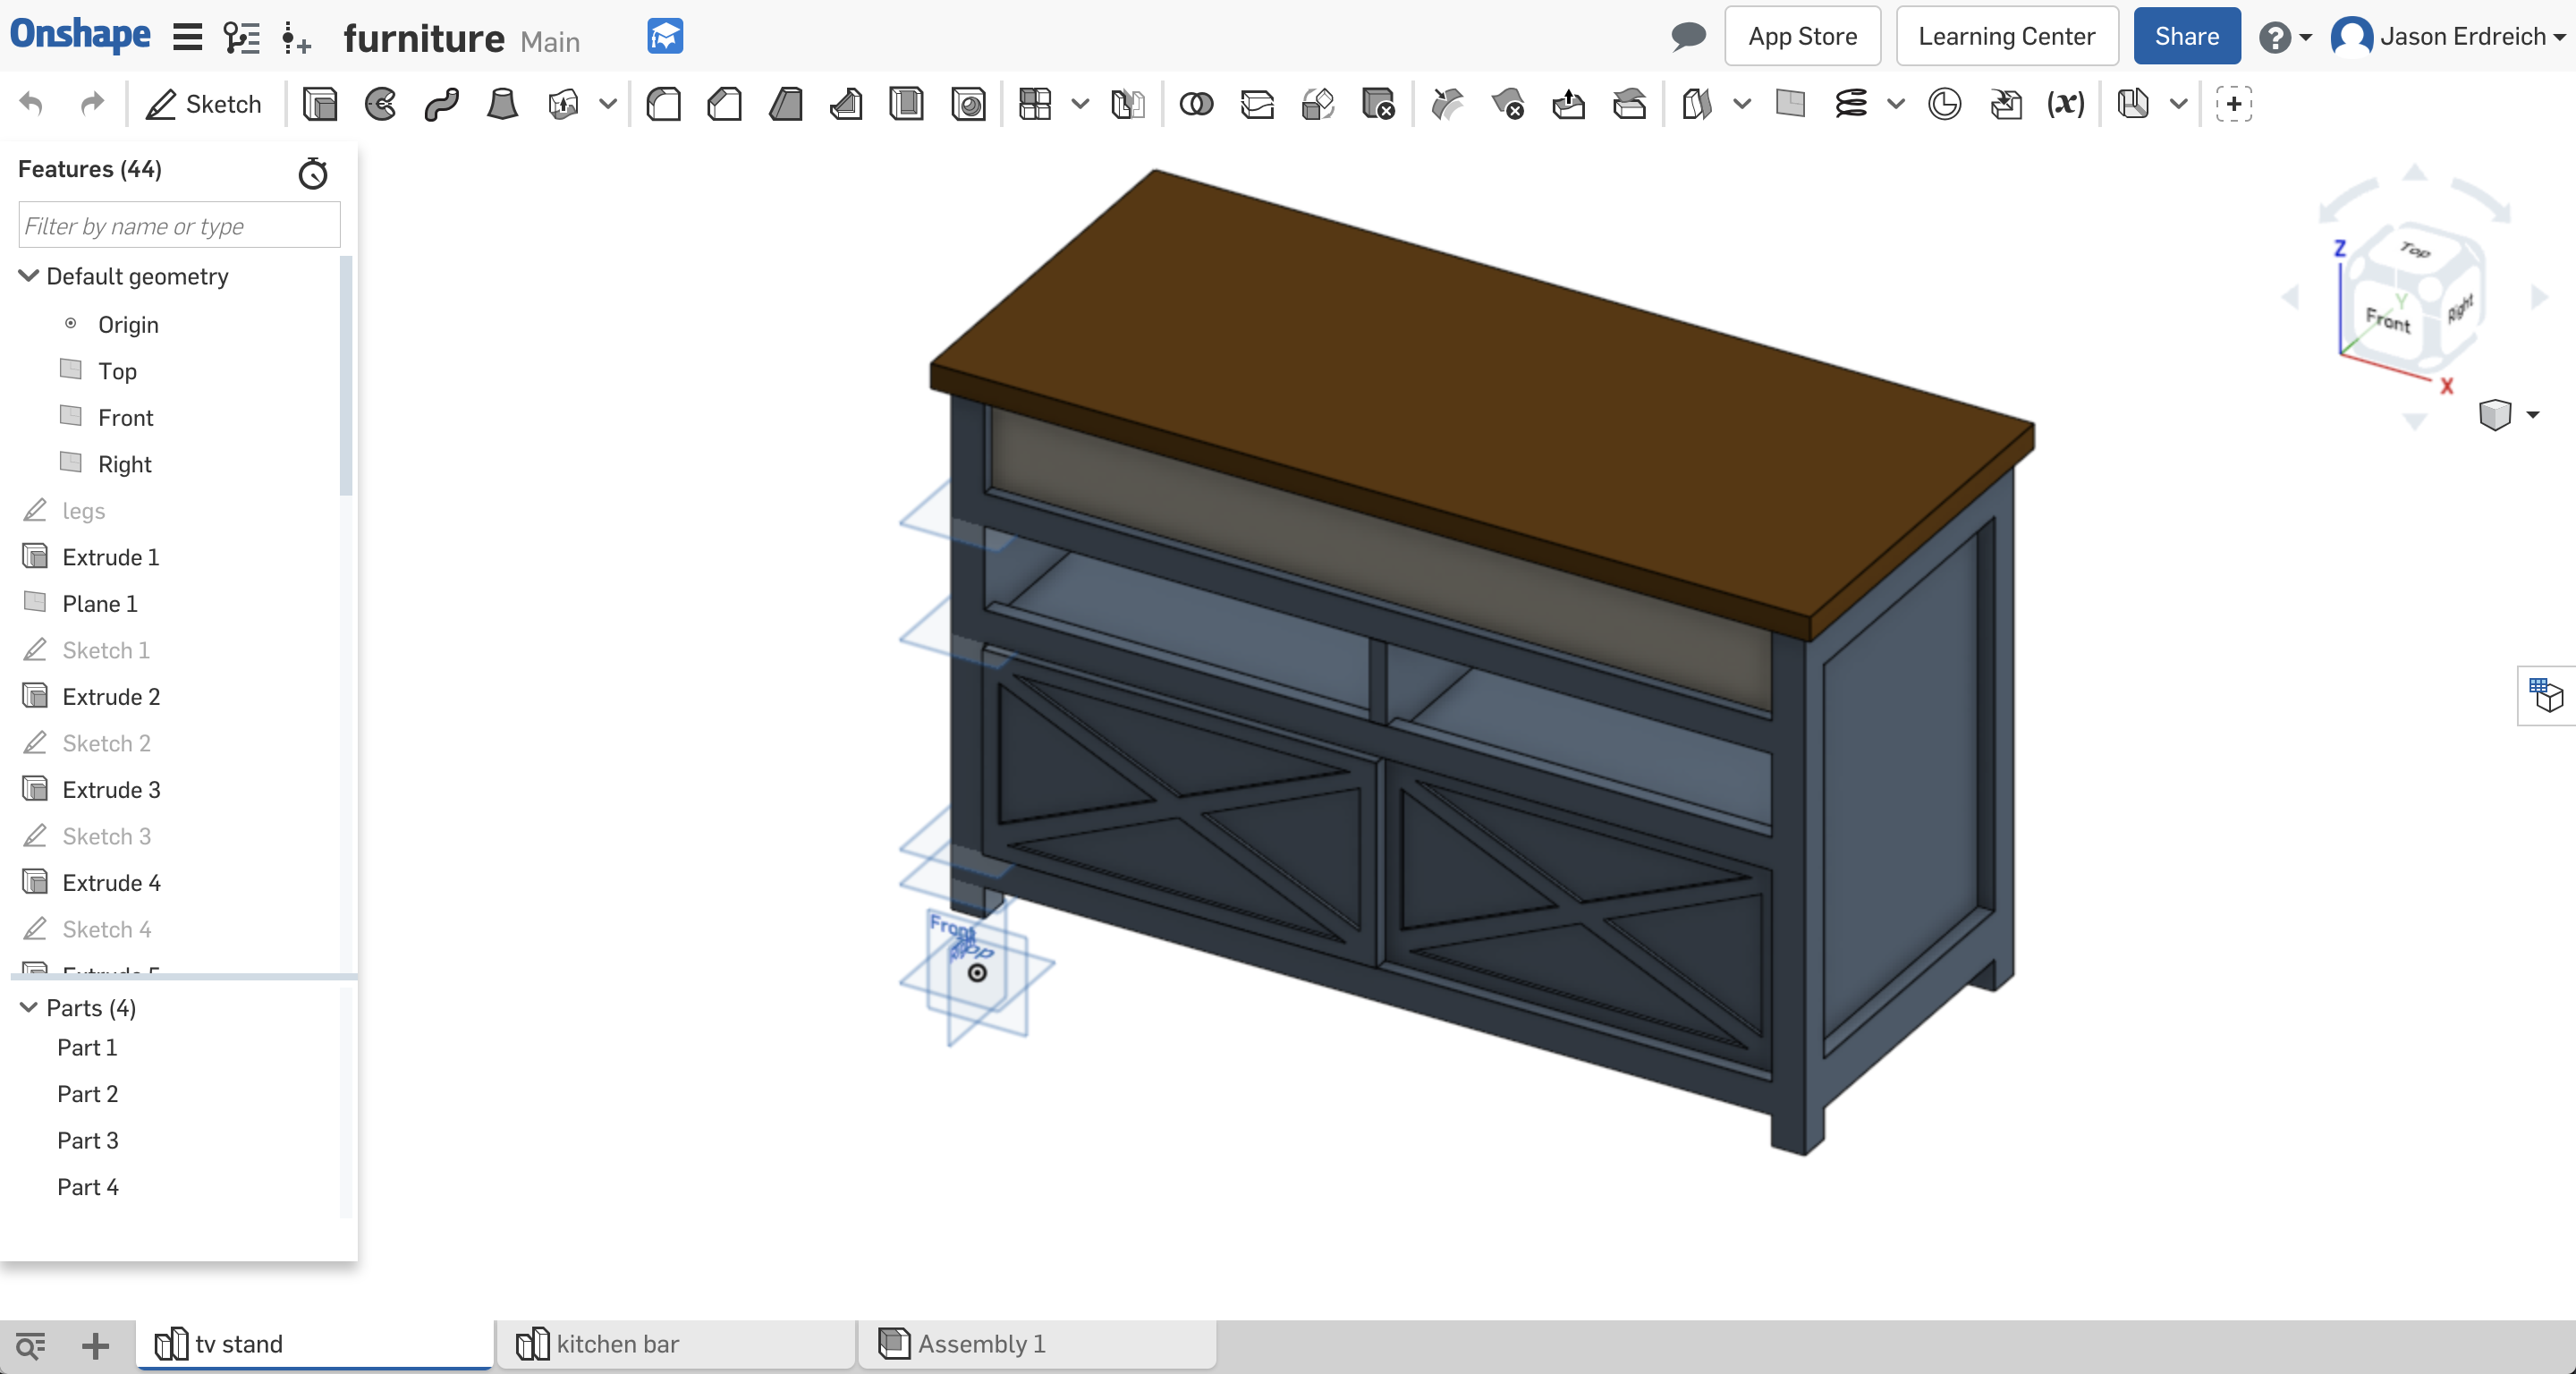Switch to the Assembly 1 tab
Viewport: 2576px width, 1374px height.
pos(981,1345)
